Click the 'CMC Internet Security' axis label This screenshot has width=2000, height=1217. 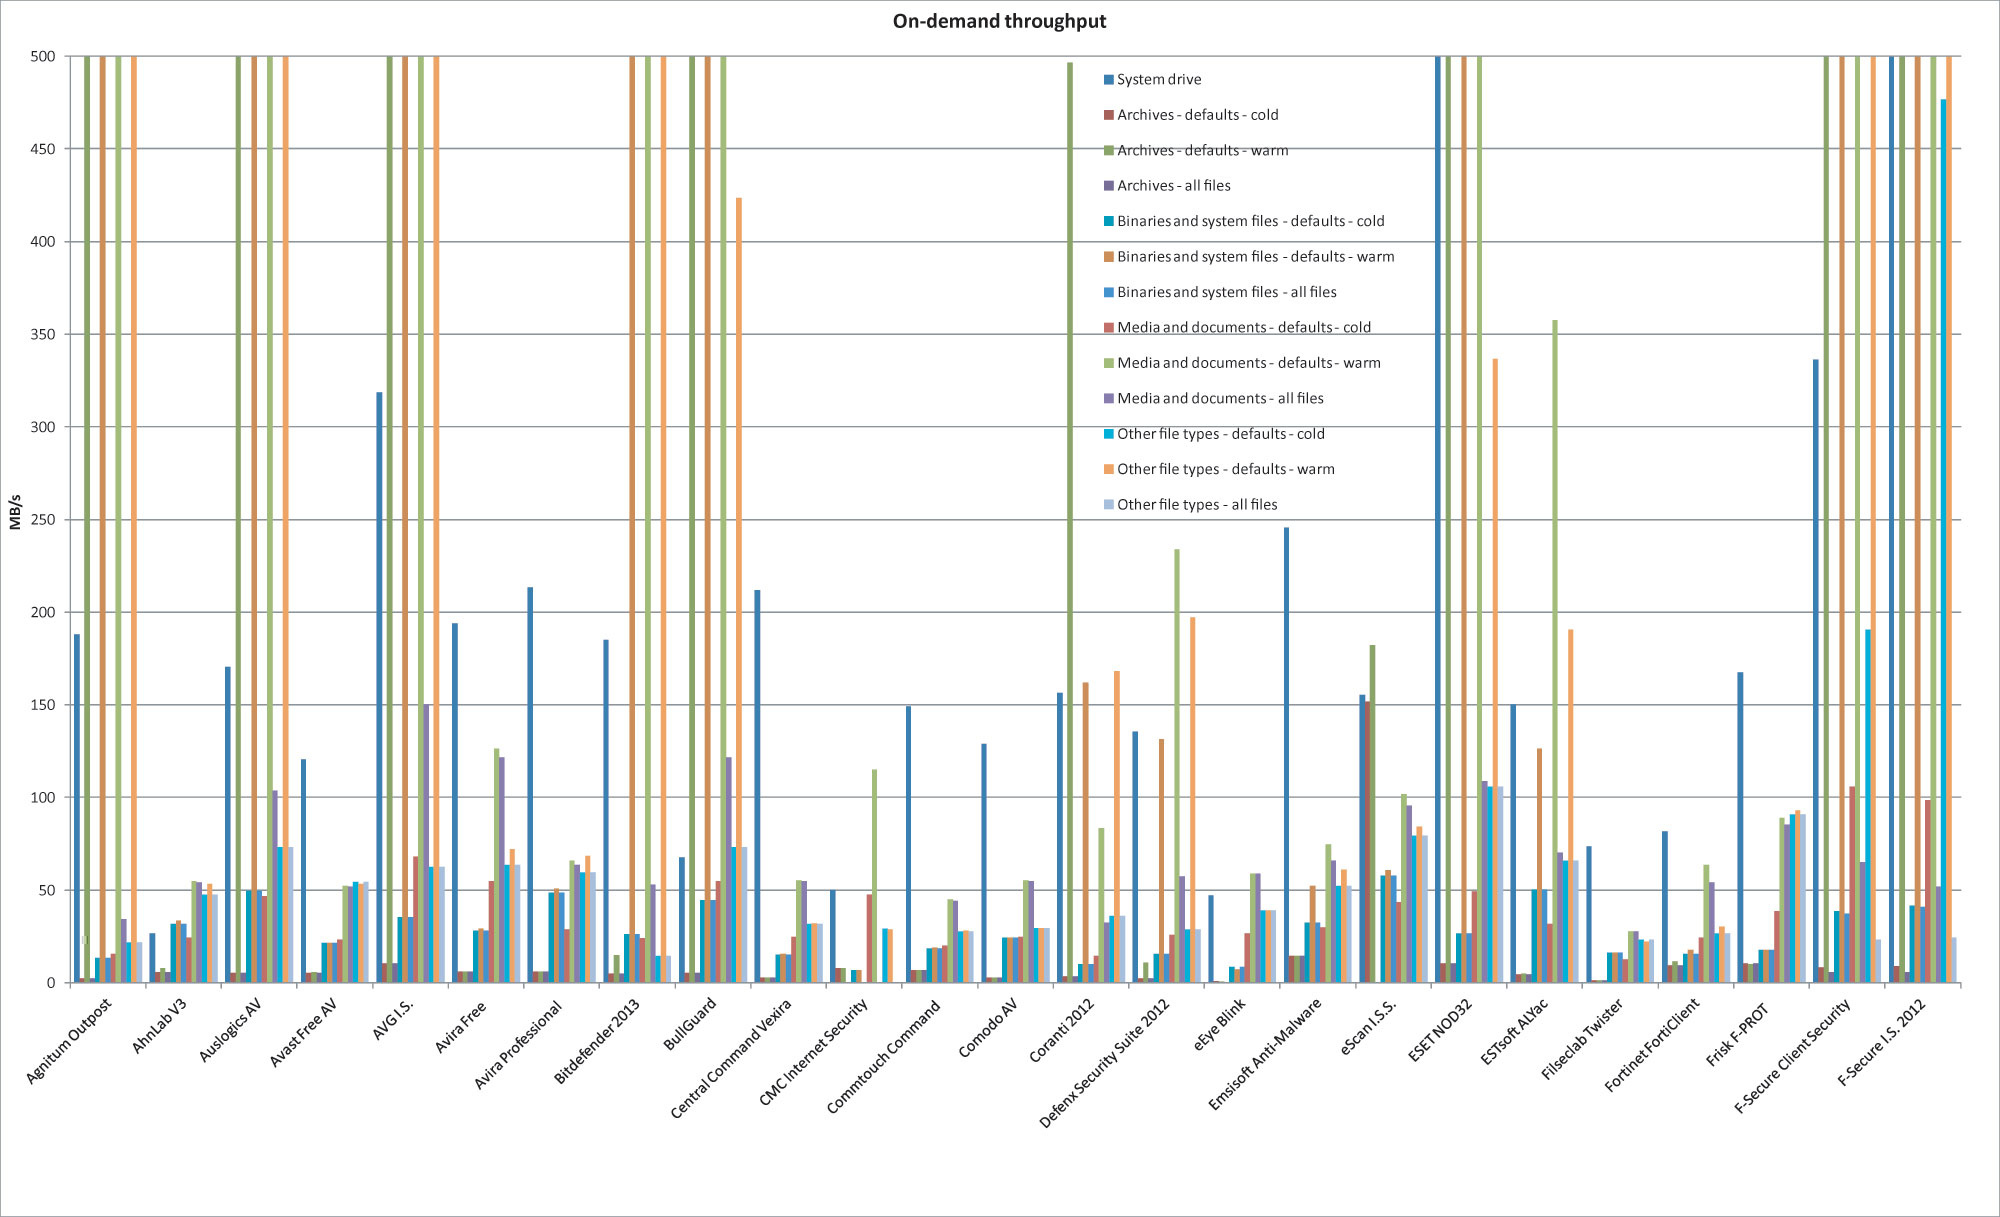[x=813, y=1051]
